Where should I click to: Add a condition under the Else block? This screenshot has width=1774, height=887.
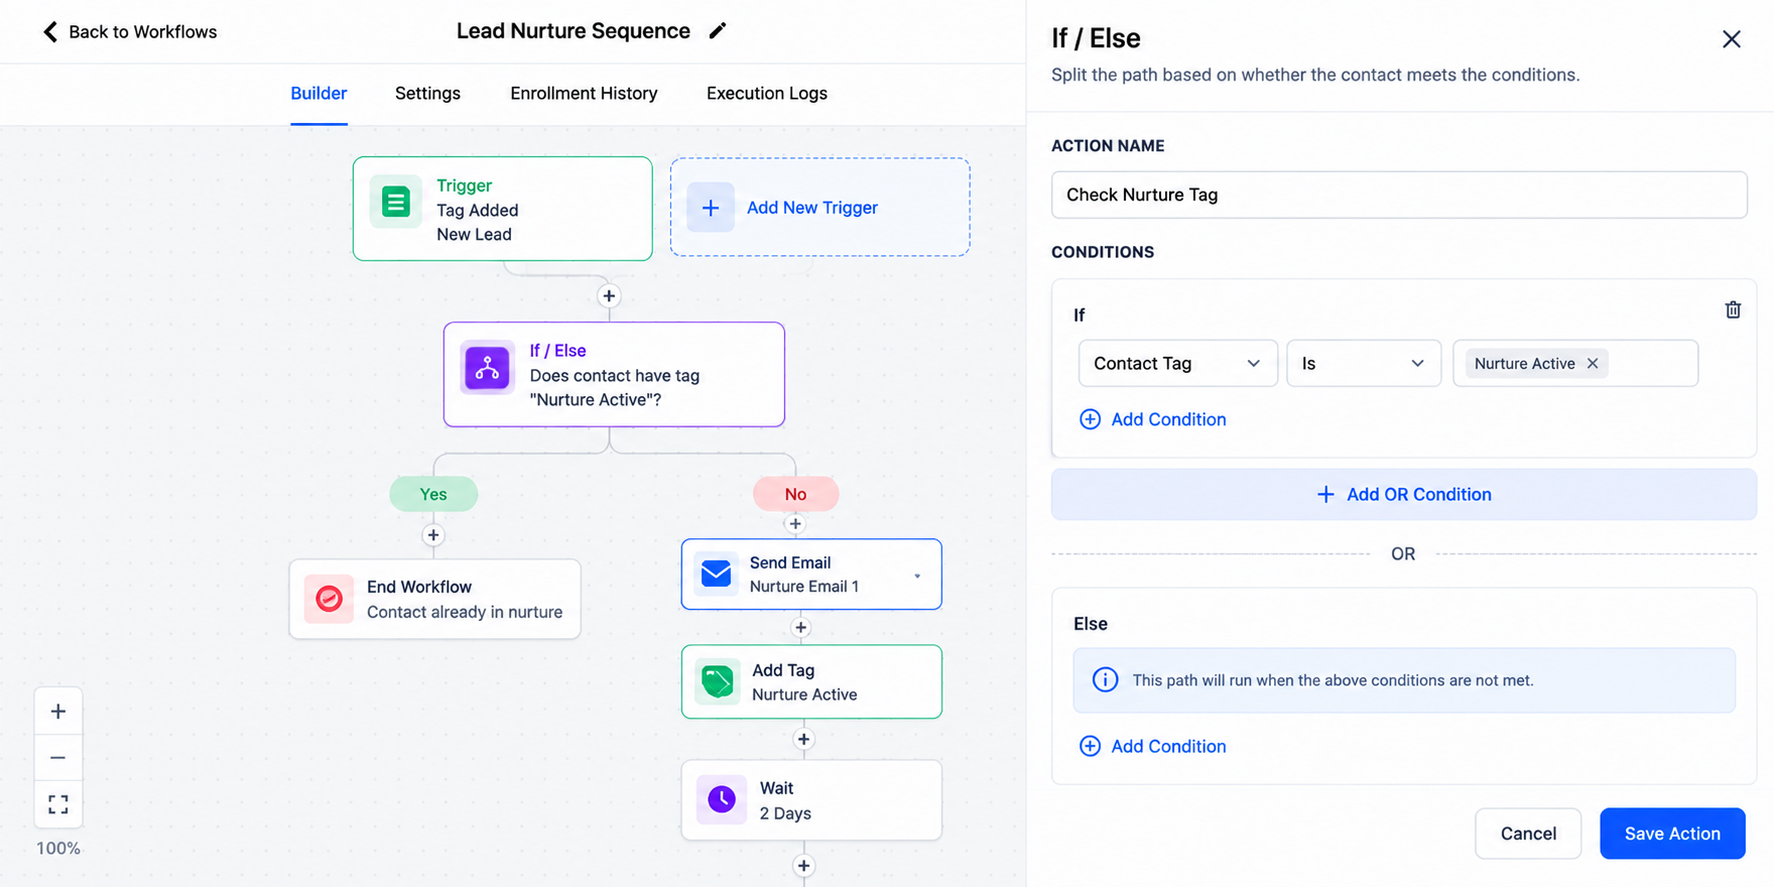[1153, 746]
